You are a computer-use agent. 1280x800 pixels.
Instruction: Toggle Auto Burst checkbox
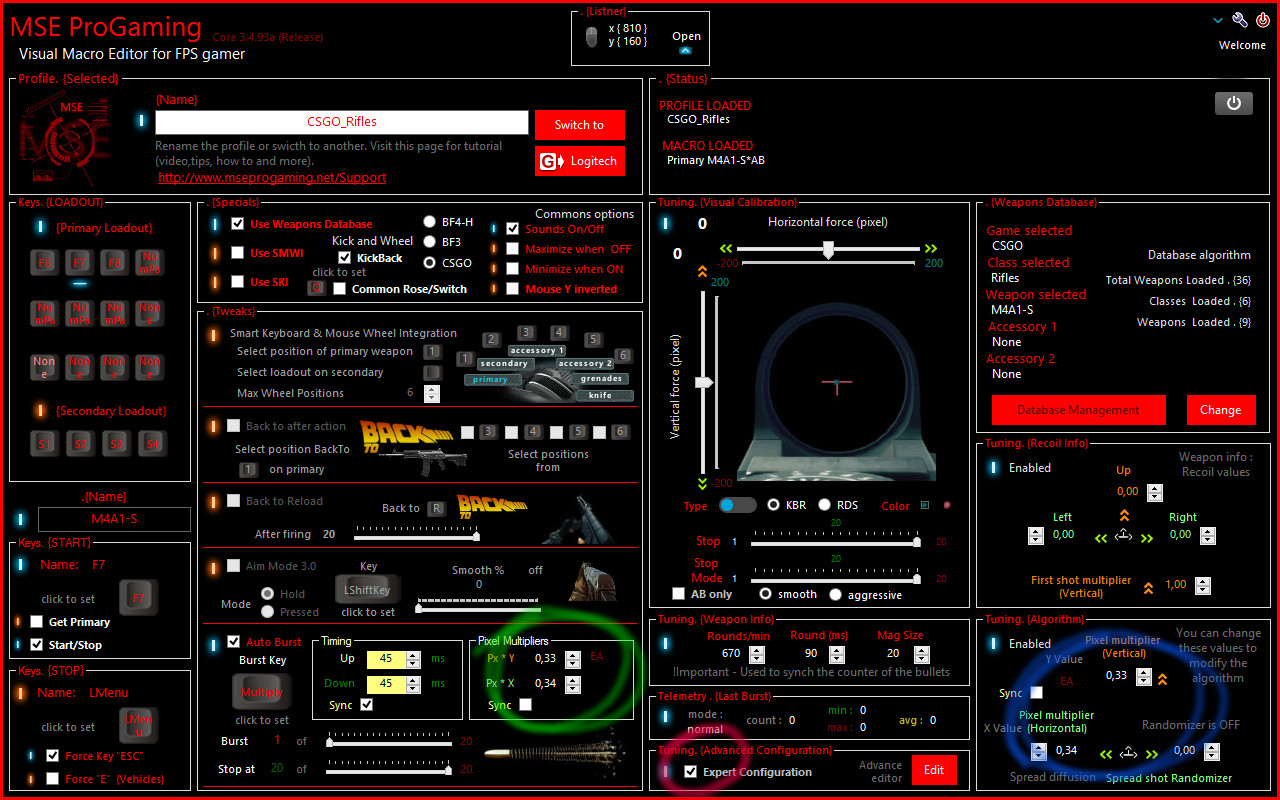point(234,641)
